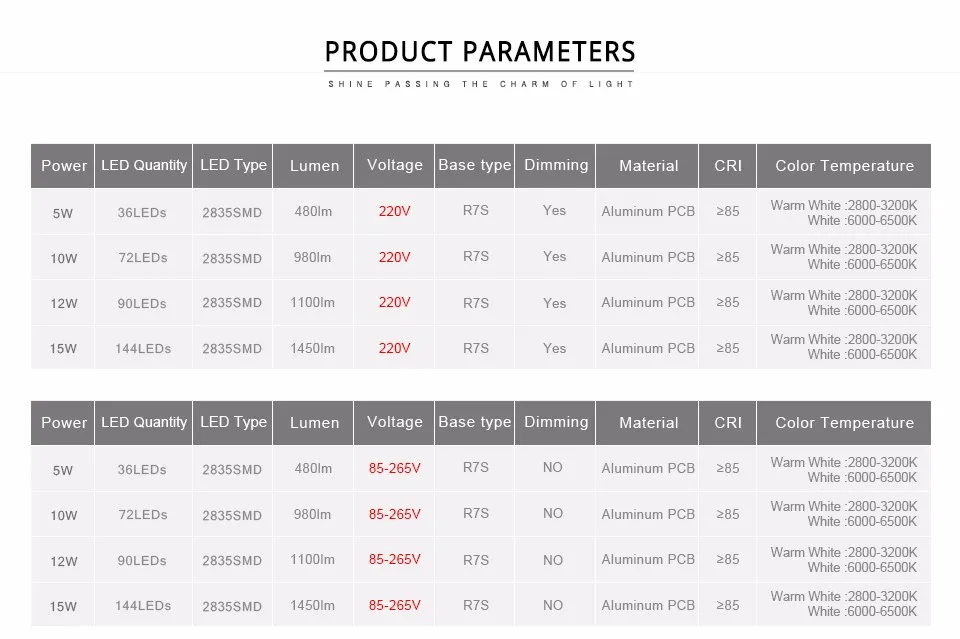Image resolution: width=960 pixels, height=639 pixels.
Task: Click the 480lm cell in second table
Action: pyautogui.click(x=313, y=469)
